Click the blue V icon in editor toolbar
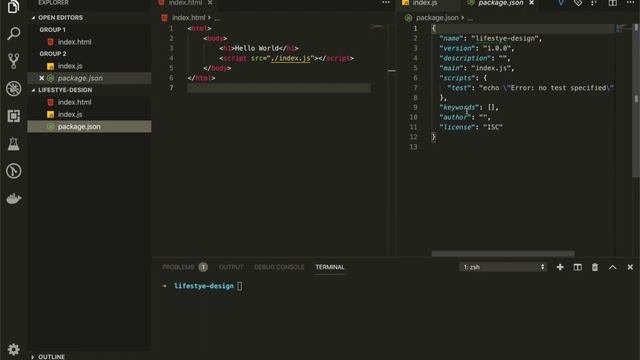 pos(561,3)
